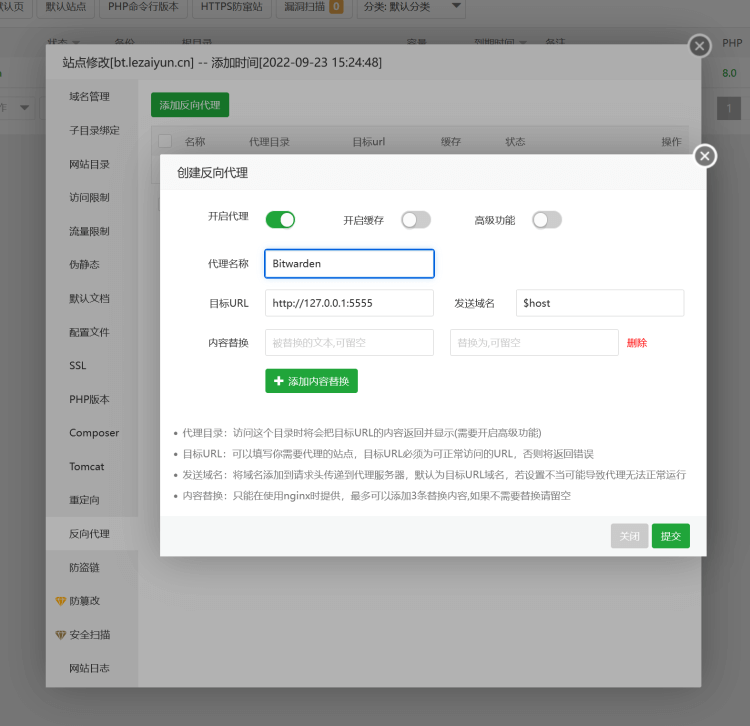Tick the select-all checkbox beside 名称 header
The height and width of the screenshot is (726, 750).
click(x=165, y=141)
